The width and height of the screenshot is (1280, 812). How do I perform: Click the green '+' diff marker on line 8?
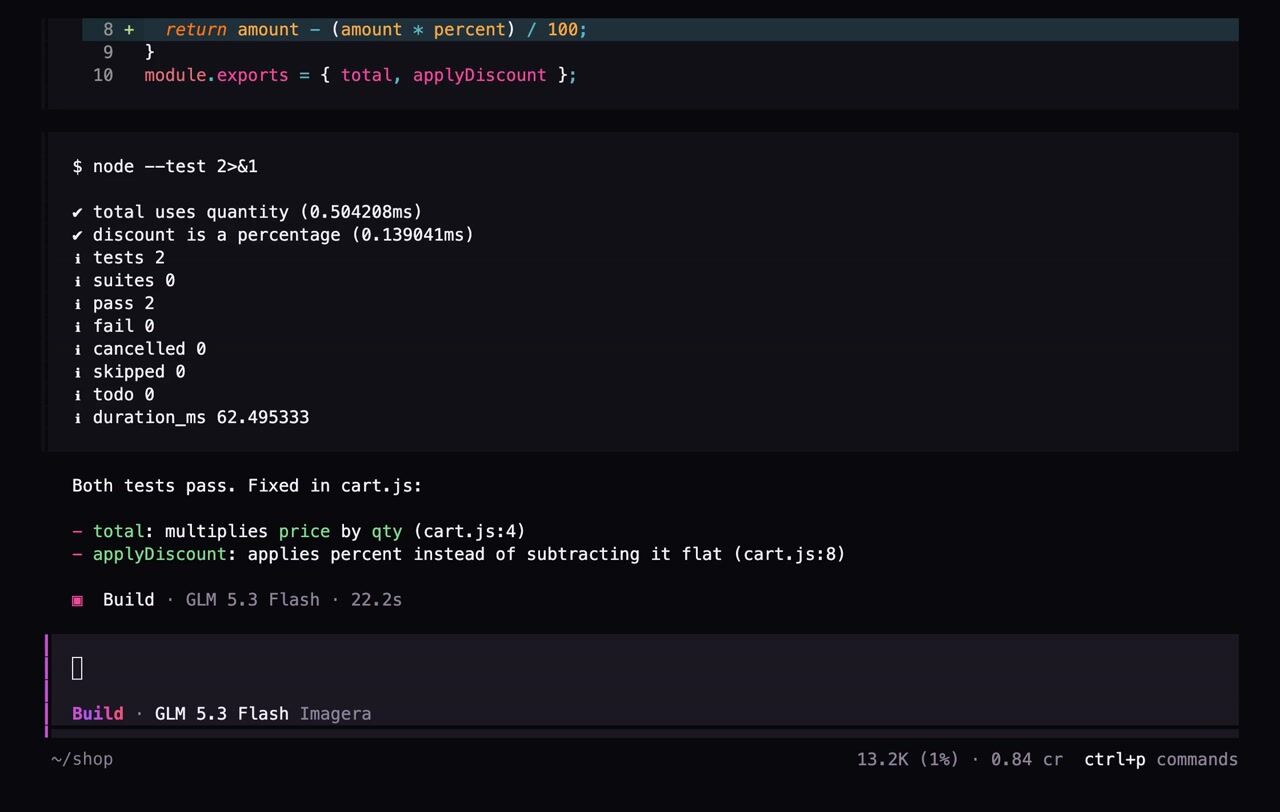tap(129, 30)
